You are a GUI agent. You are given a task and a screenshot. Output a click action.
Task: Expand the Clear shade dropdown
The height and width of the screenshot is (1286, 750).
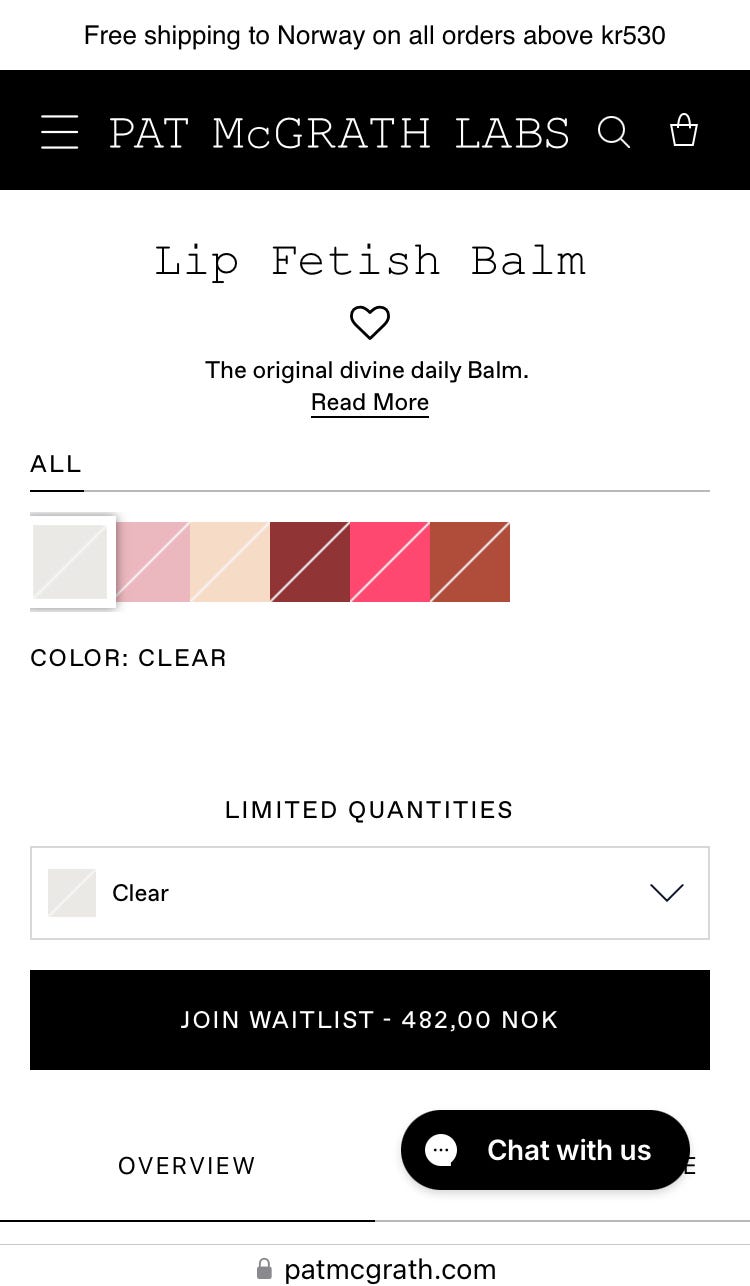click(x=369, y=893)
